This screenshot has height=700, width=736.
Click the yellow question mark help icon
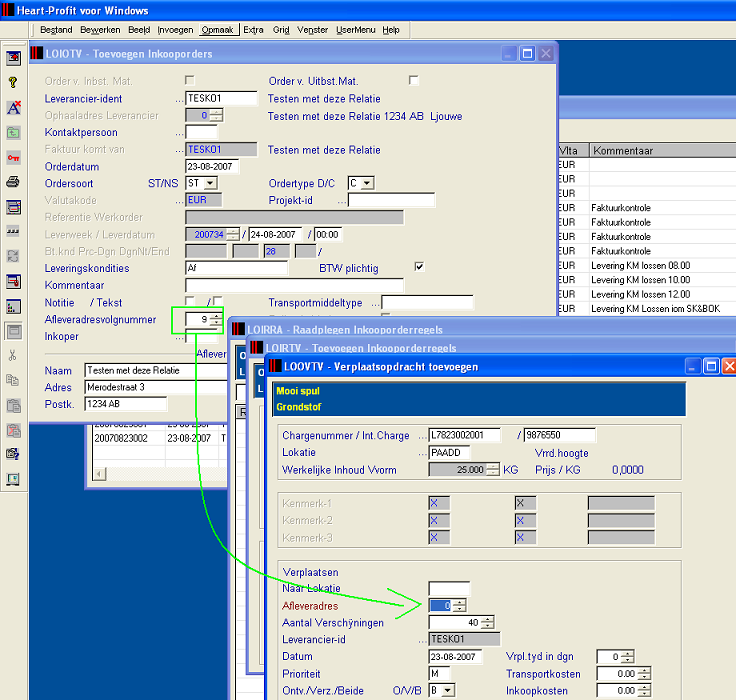click(13, 83)
